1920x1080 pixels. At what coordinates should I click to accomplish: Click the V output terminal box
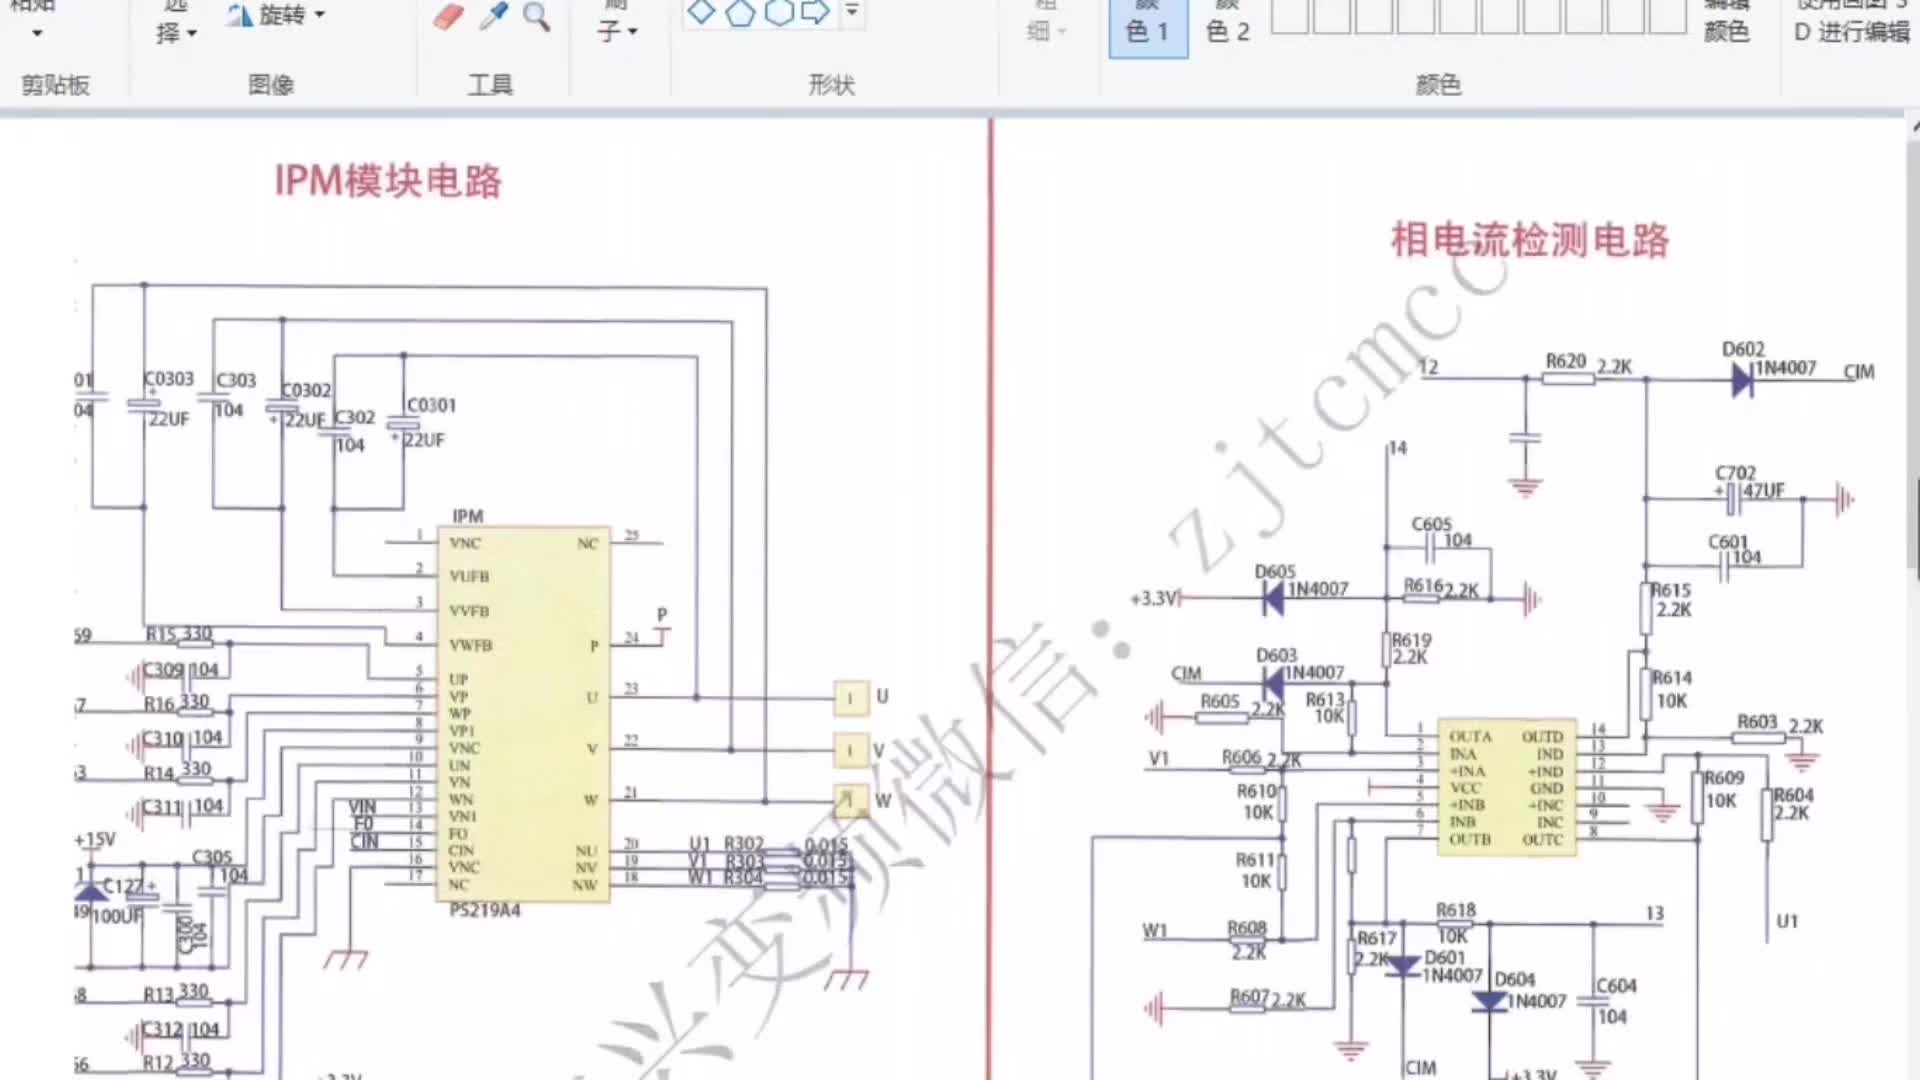[851, 749]
